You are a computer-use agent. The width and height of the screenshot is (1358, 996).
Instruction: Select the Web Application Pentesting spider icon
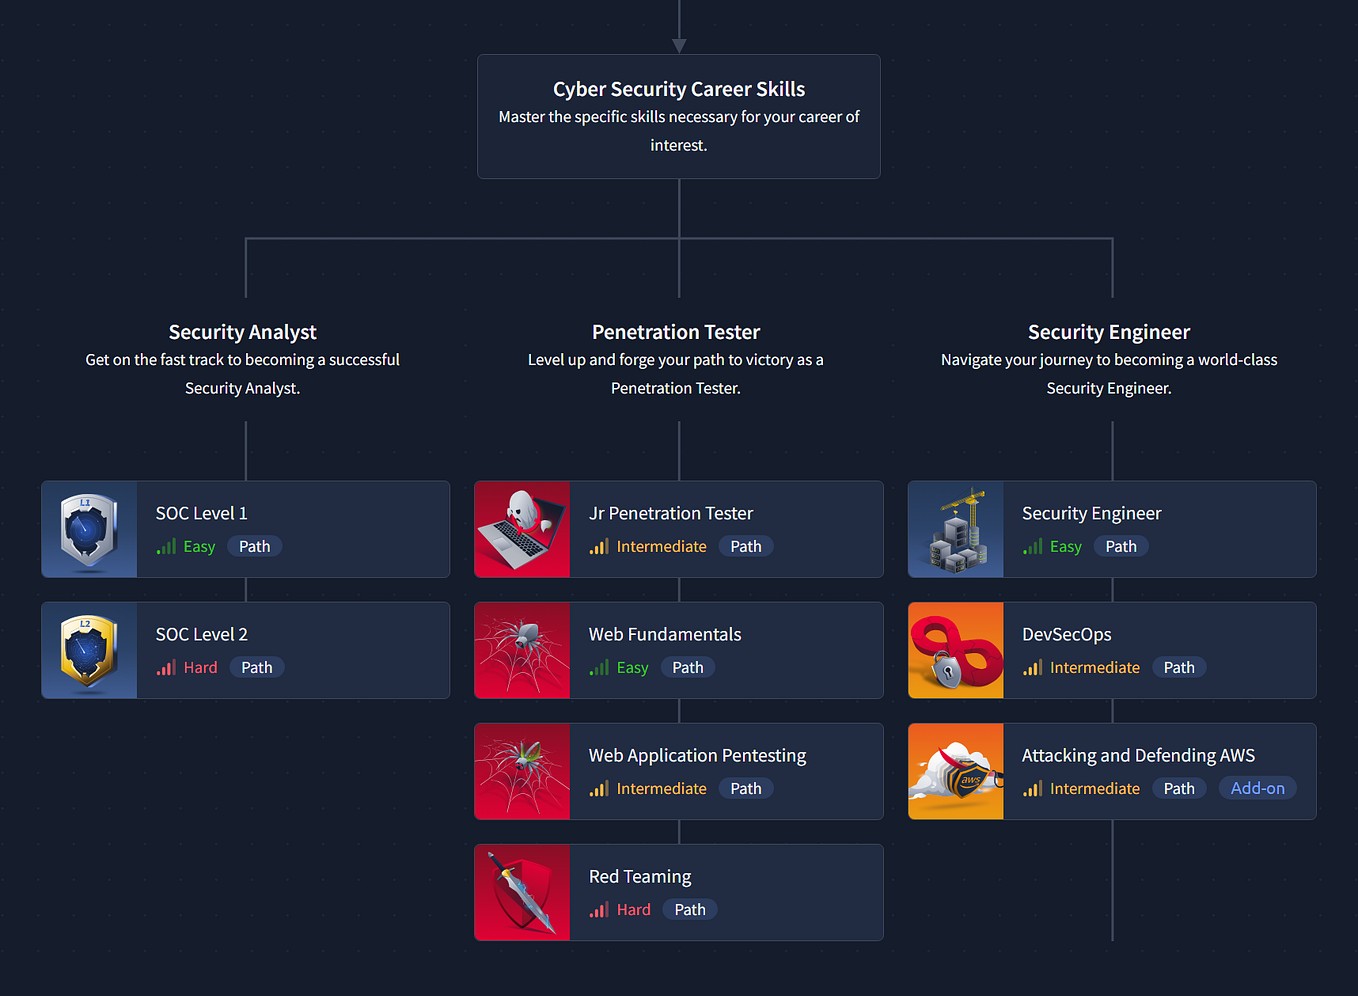point(522,771)
